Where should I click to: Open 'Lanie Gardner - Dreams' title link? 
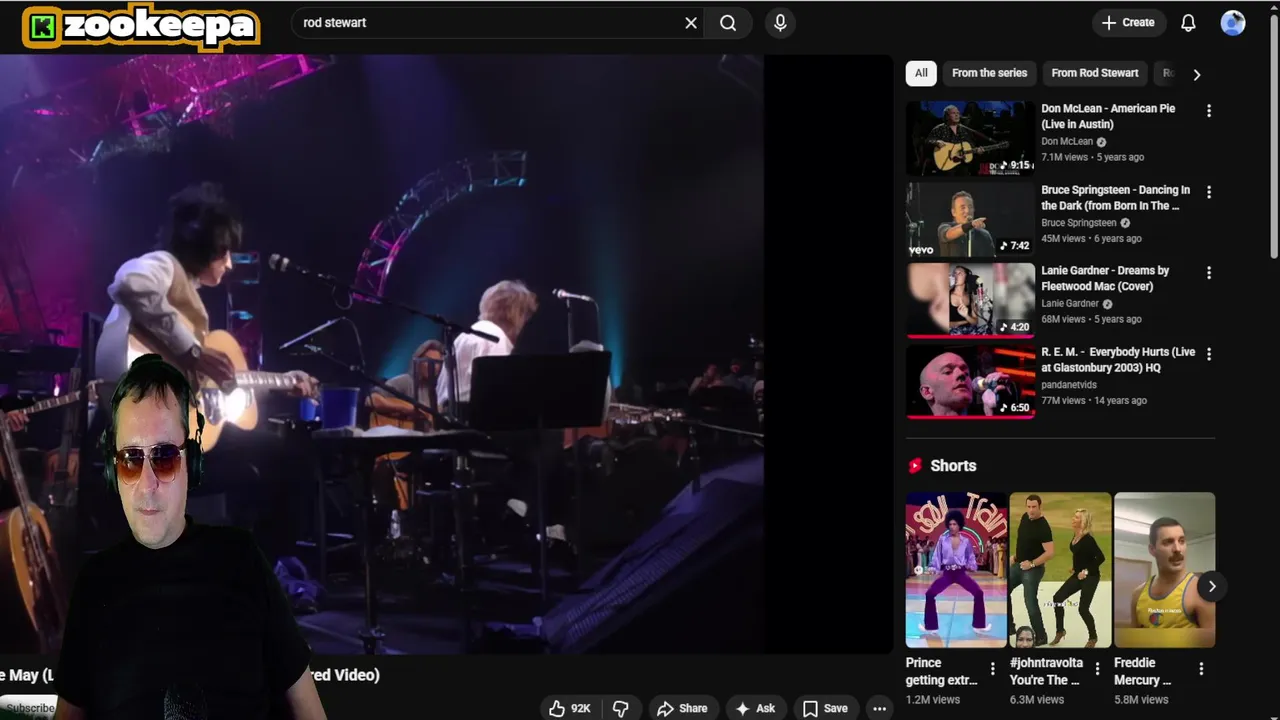click(1105, 278)
